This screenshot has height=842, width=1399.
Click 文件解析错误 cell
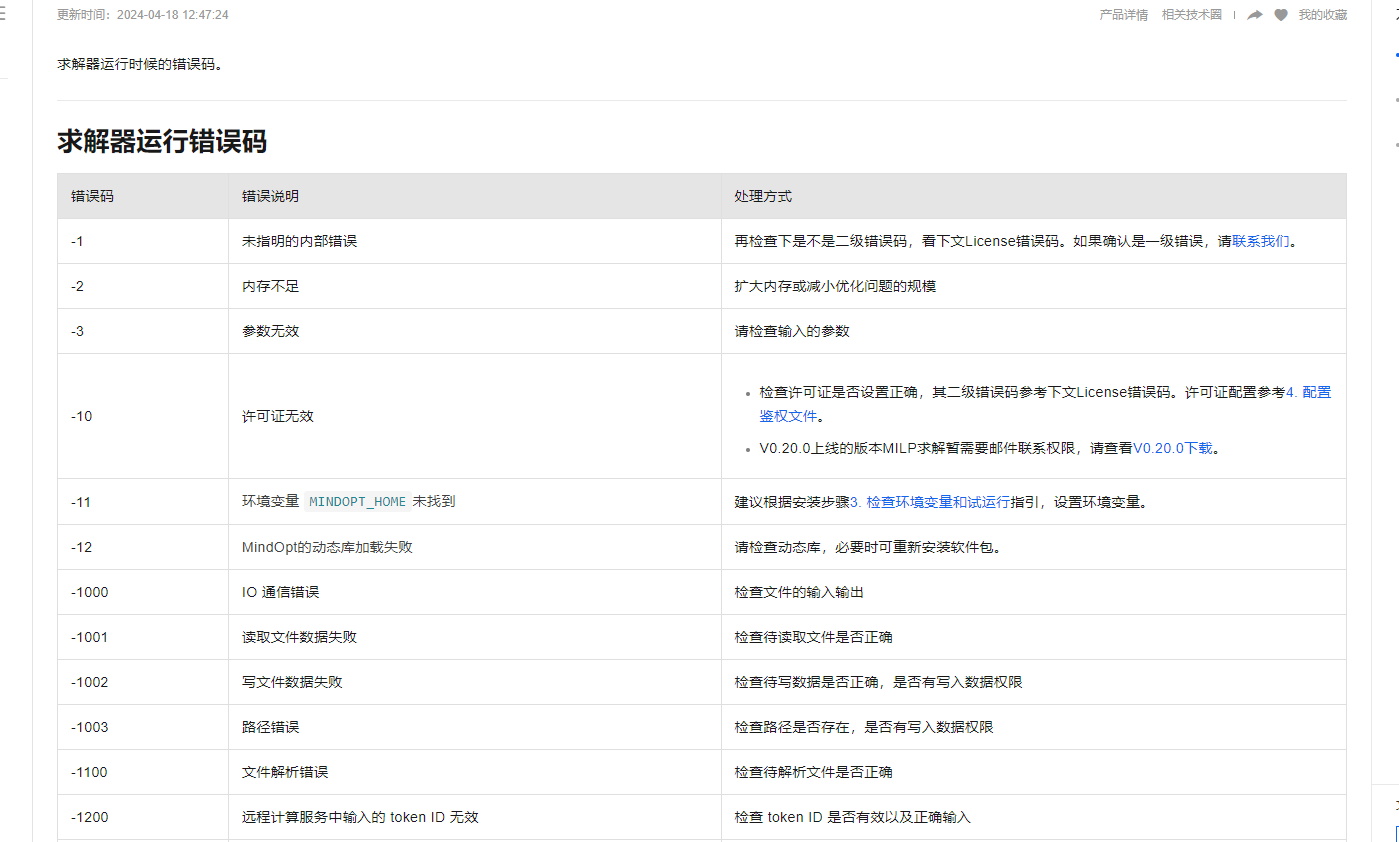[x=475, y=772]
